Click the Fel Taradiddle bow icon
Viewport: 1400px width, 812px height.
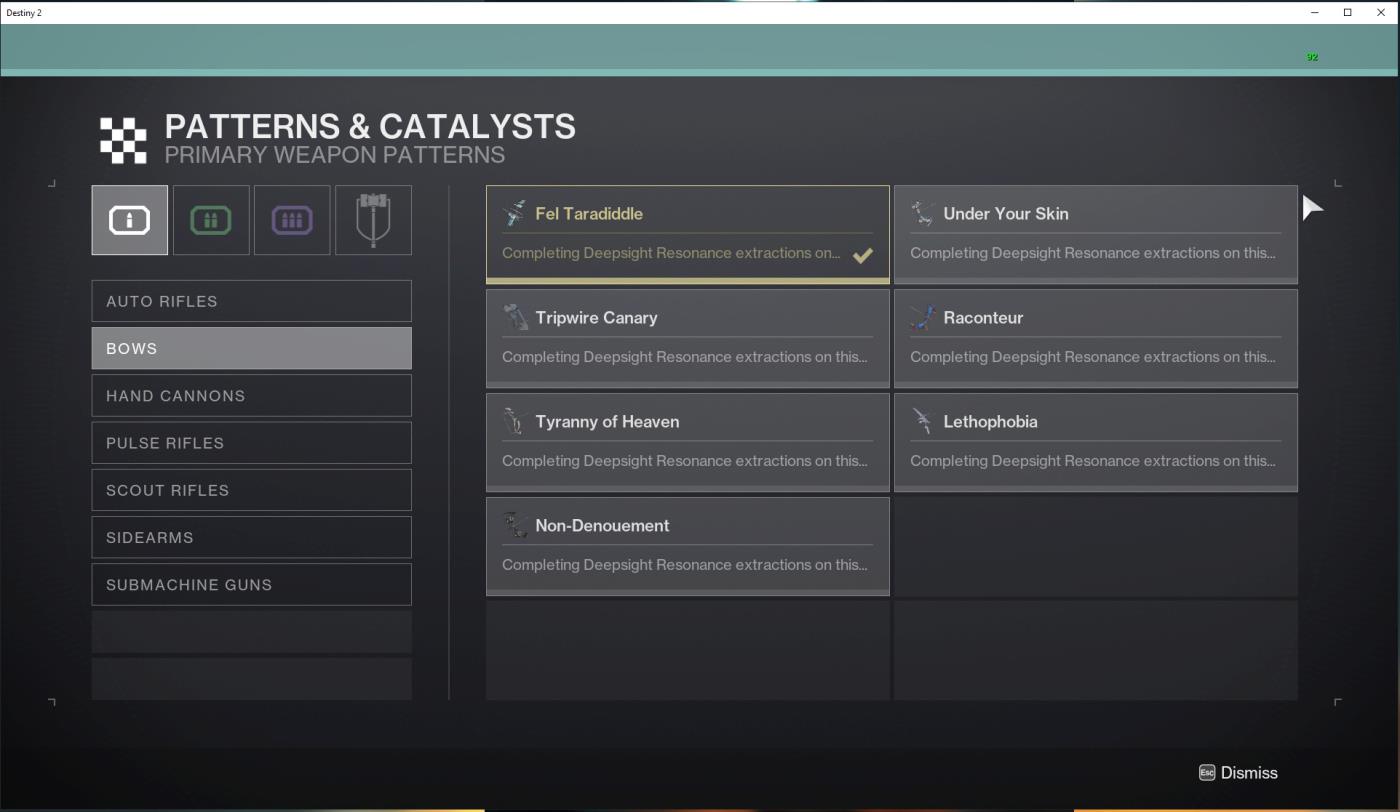pos(515,213)
